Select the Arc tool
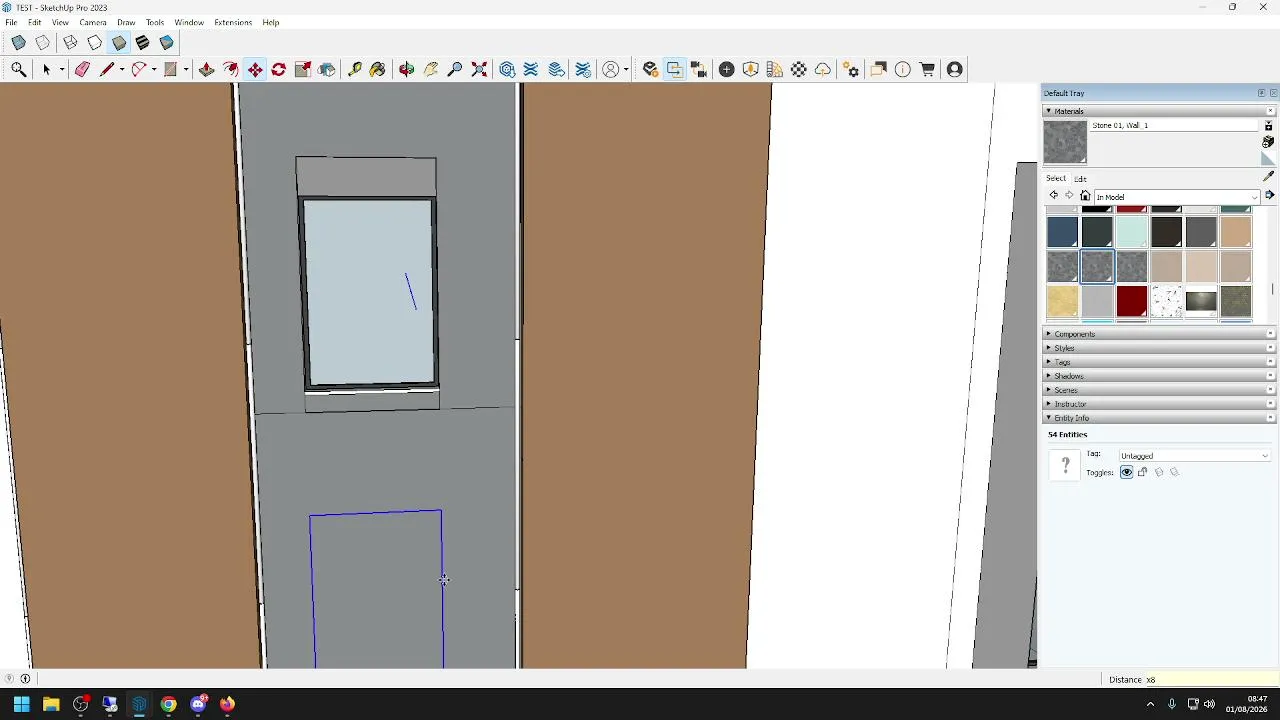This screenshot has width=1280, height=720. [139, 69]
